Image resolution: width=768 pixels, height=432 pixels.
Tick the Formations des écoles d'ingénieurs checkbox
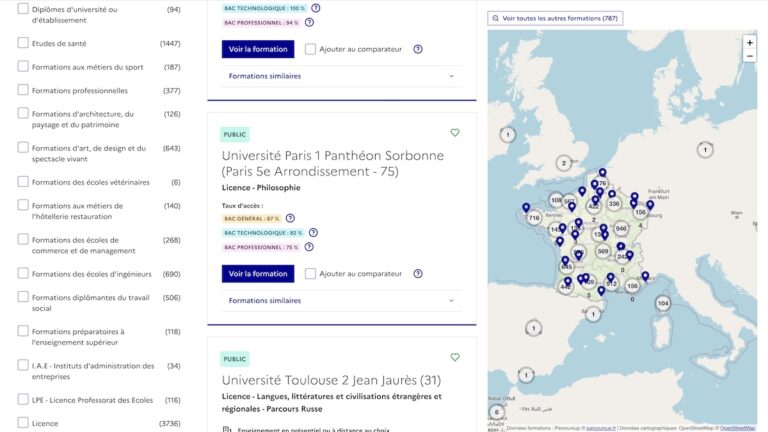pos(23,274)
